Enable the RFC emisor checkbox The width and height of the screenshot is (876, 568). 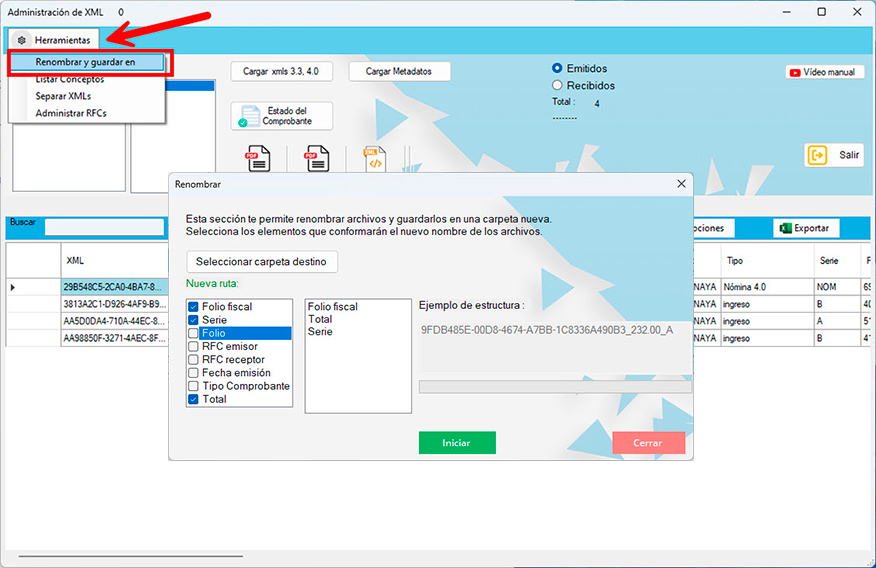tap(194, 346)
